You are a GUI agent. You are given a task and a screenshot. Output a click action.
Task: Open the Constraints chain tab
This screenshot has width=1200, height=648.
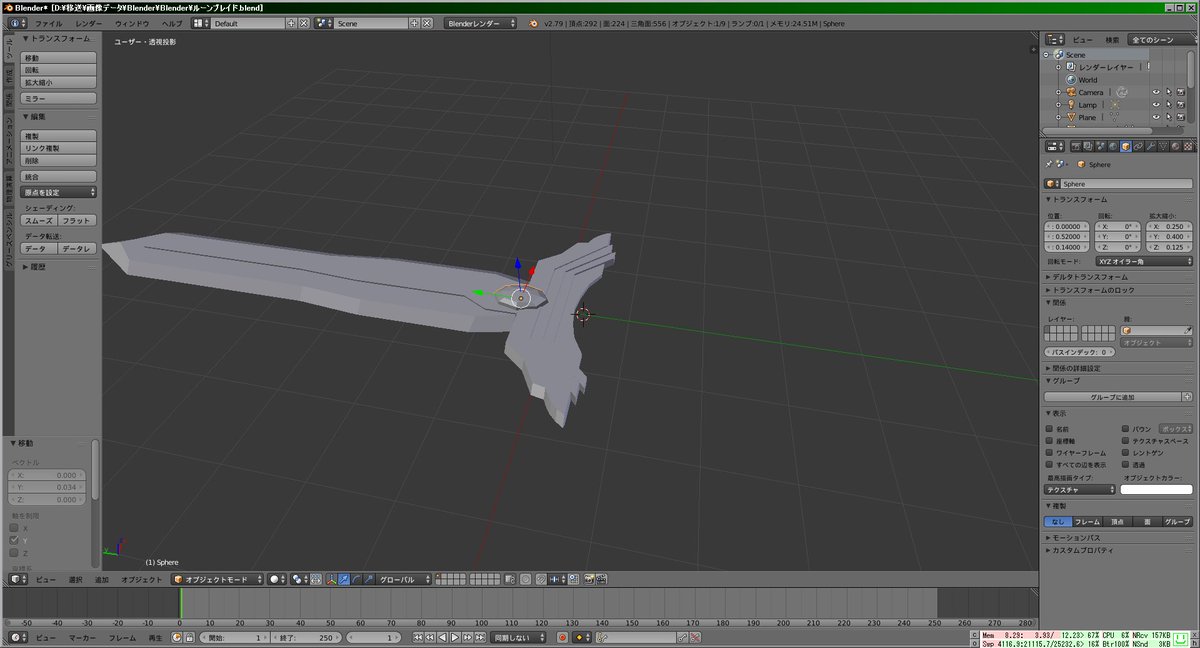(1138, 146)
